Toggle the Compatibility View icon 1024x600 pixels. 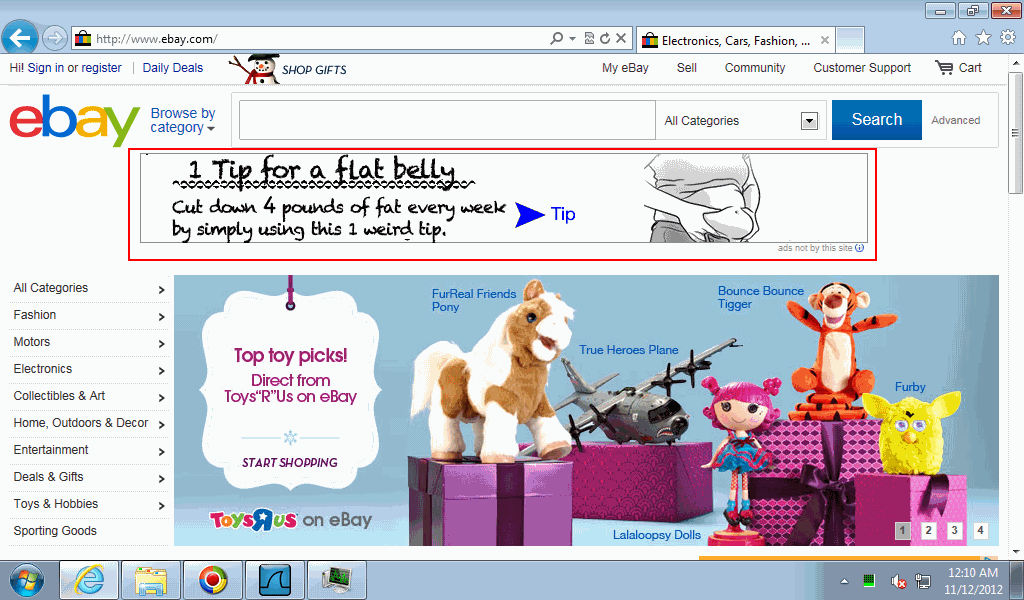589,39
